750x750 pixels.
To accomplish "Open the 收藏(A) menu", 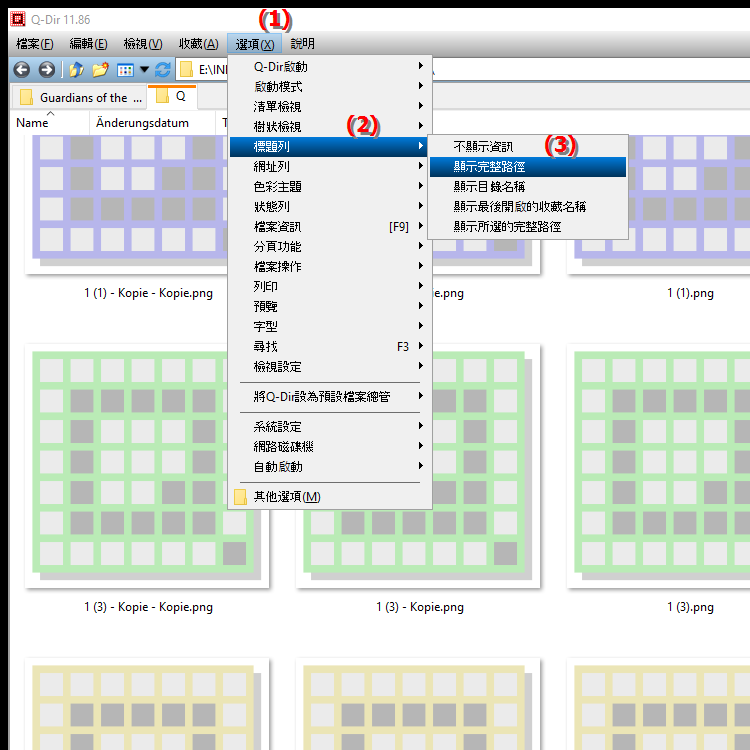I will tap(199, 44).
